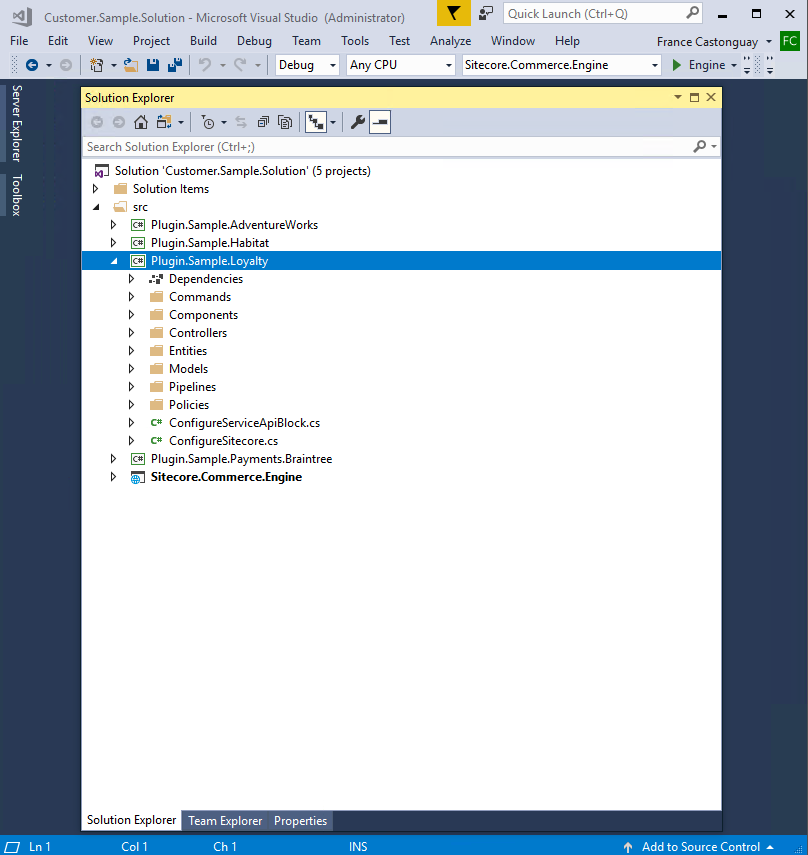This screenshot has height=855, width=808.
Task: Open the Tools menu
Action: [x=355, y=41]
